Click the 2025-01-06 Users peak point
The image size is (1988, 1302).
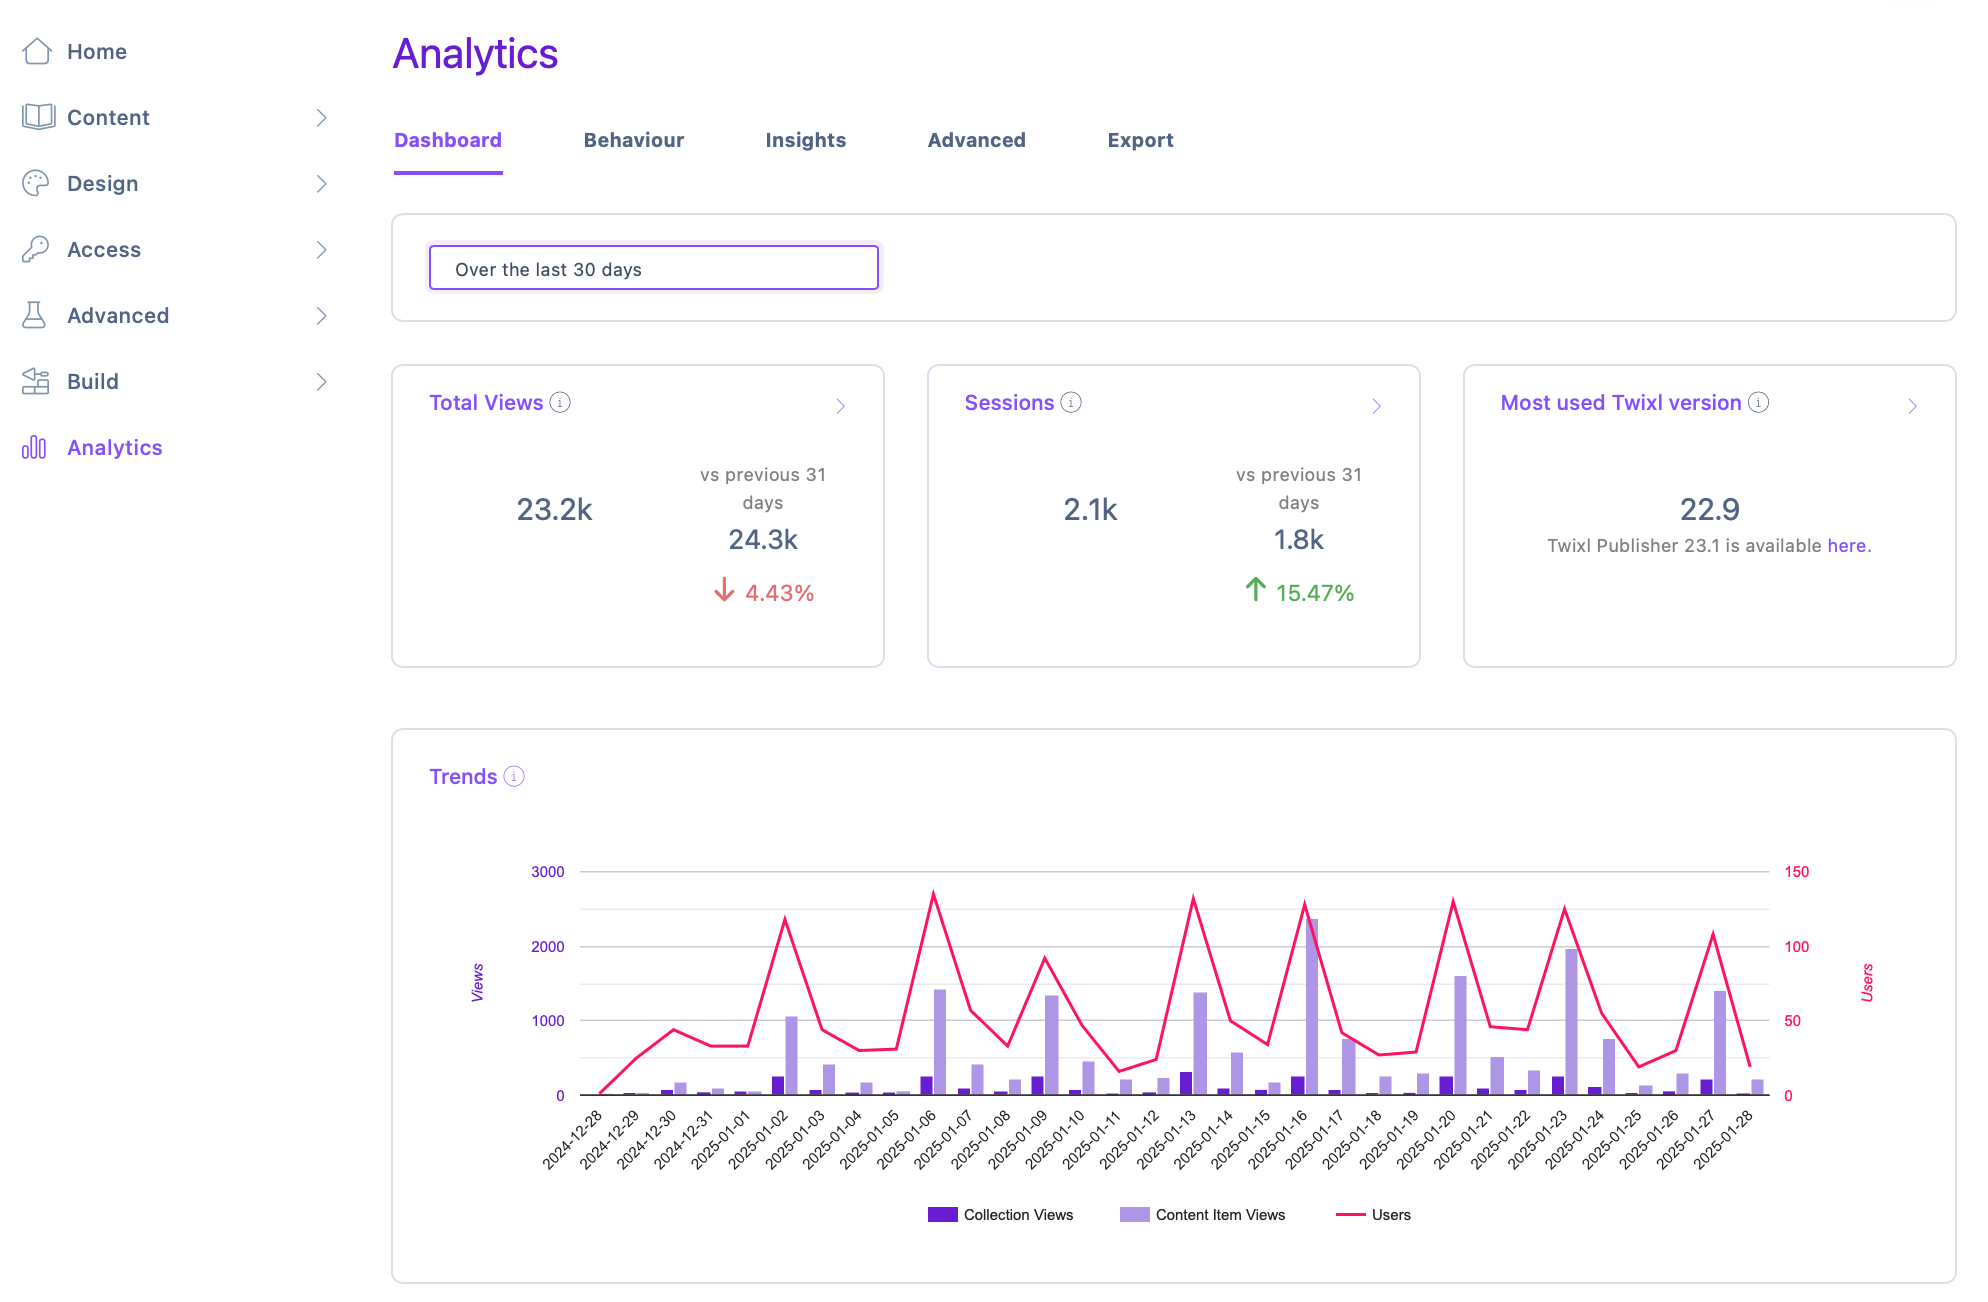pyautogui.click(x=934, y=893)
